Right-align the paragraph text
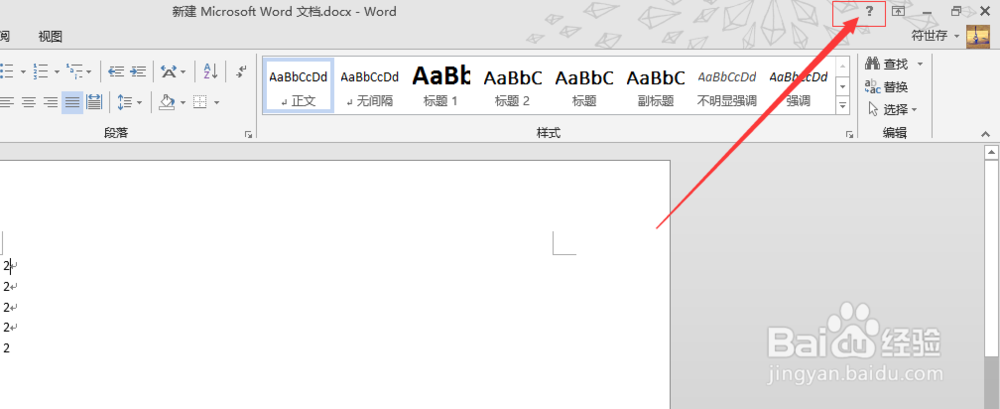 (x=50, y=102)
